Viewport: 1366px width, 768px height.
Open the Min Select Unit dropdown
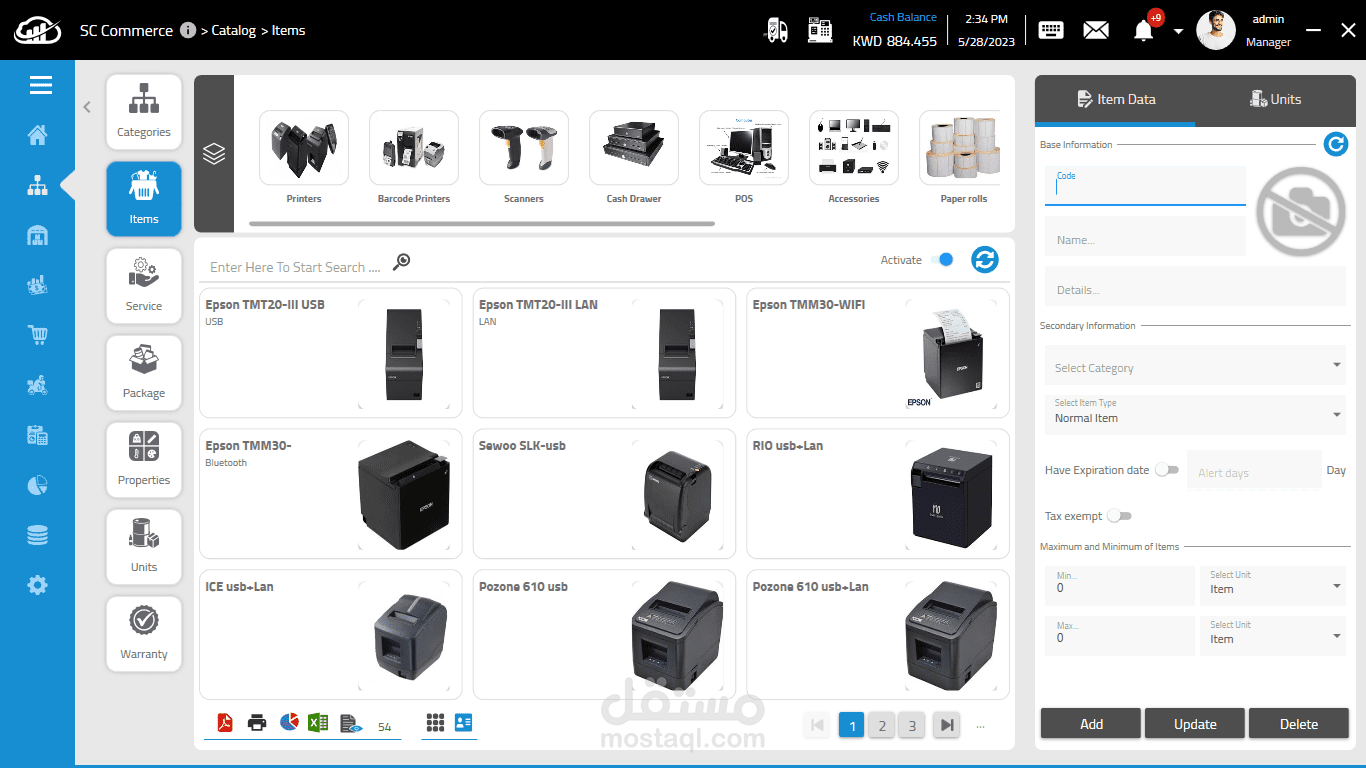[1273, 586]
